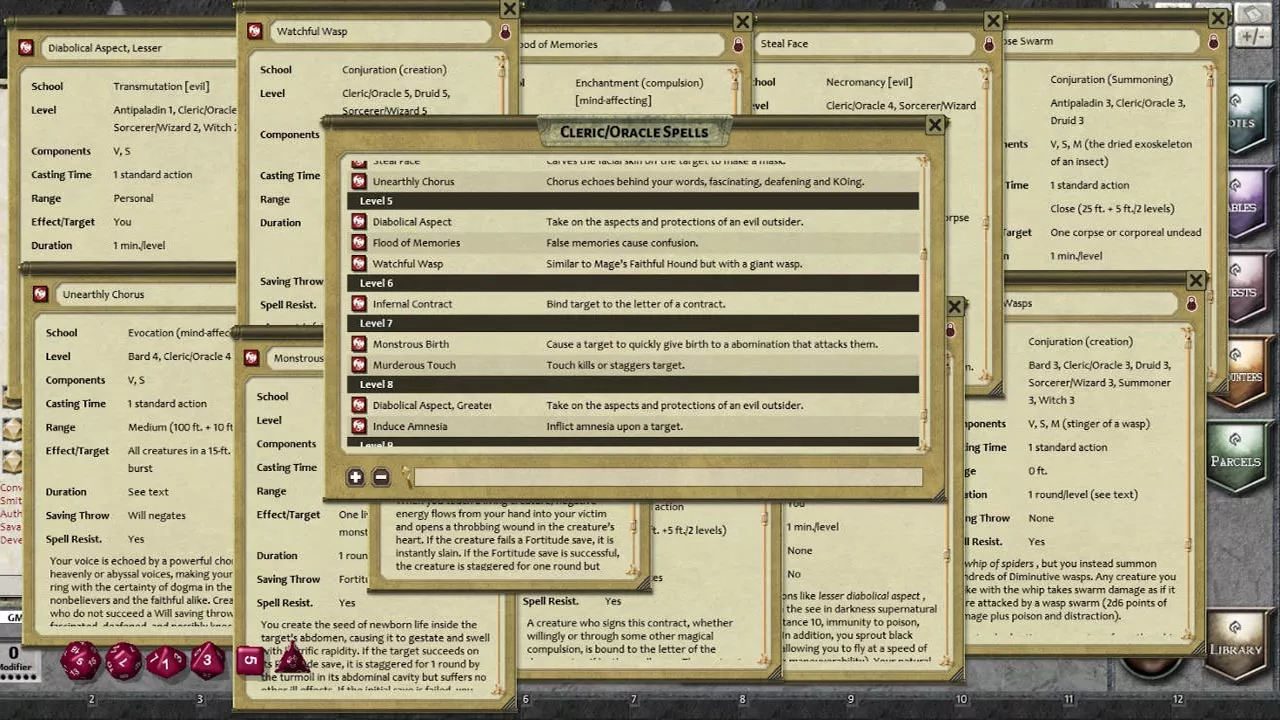
Task: Open the Watchful Wasp link icon in list
Action: tap(359, 264)
